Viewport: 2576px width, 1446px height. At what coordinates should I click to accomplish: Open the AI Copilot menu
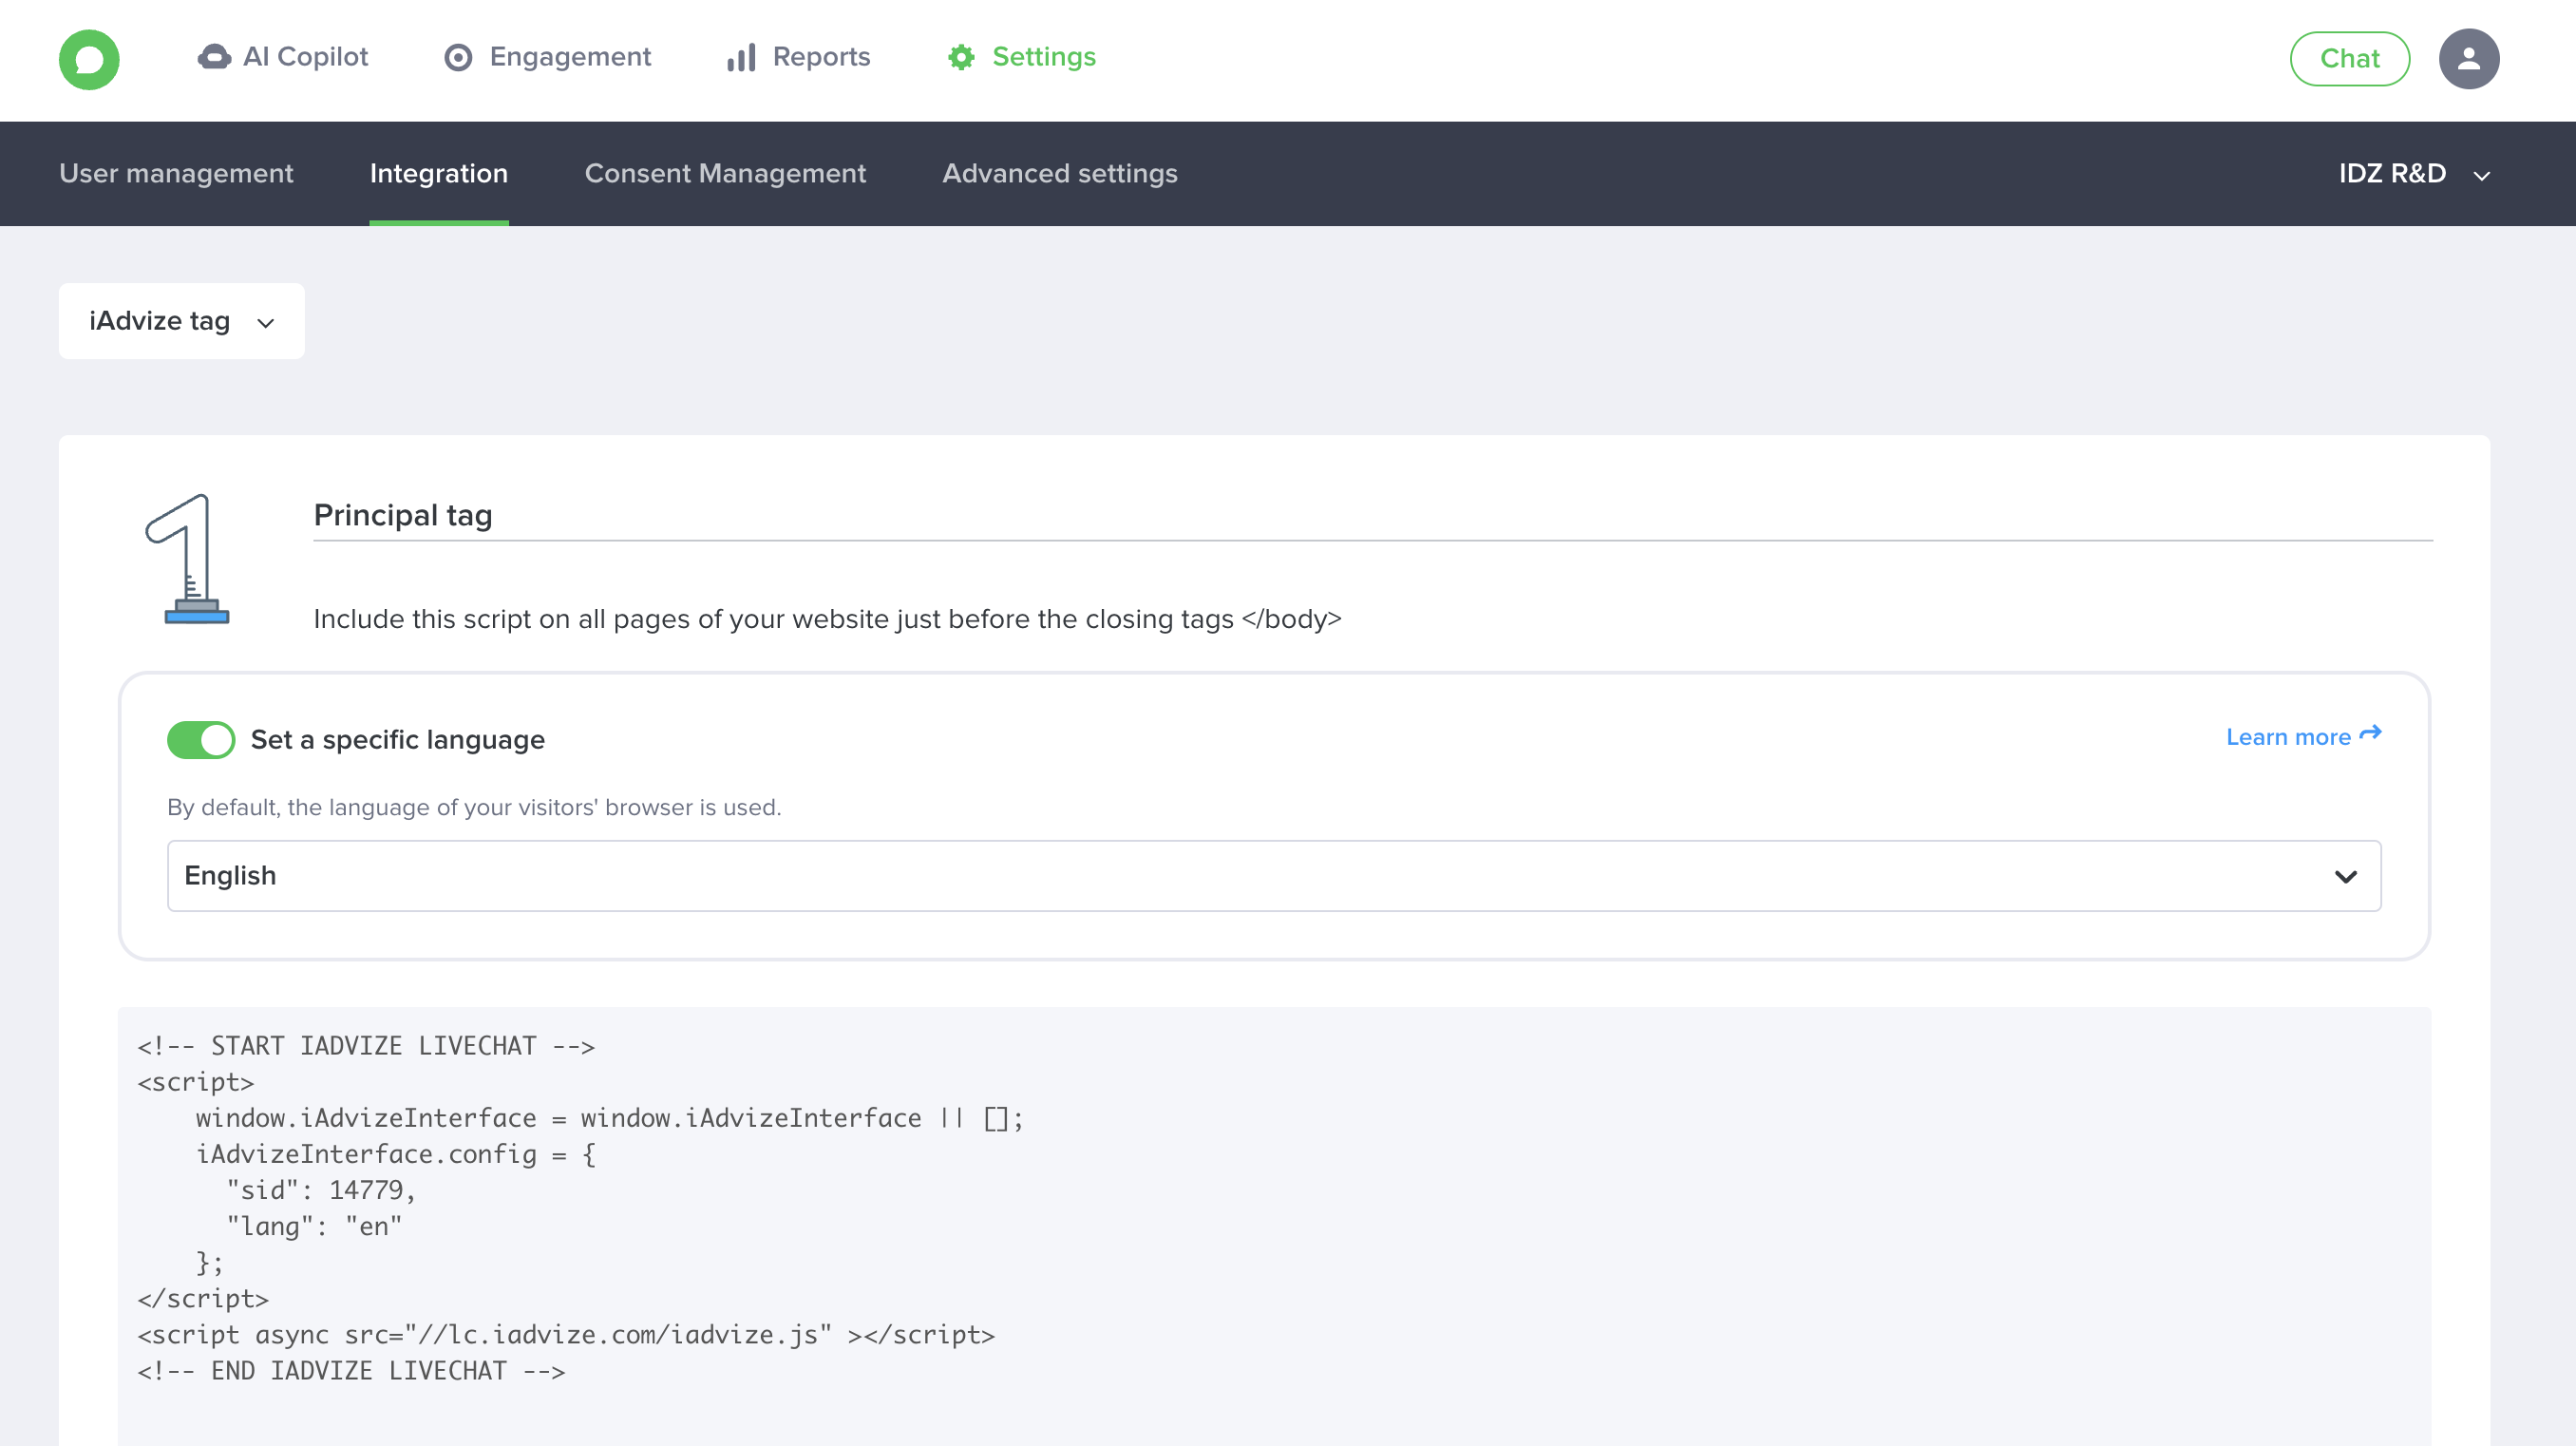click(x=283, y=57)
